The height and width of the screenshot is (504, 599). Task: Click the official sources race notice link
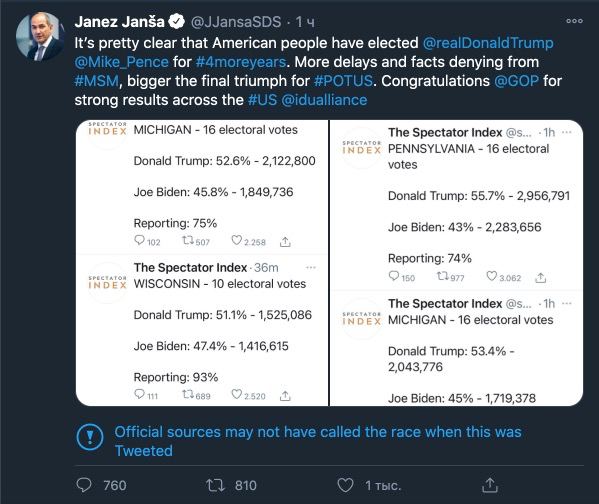coord(318,441)
